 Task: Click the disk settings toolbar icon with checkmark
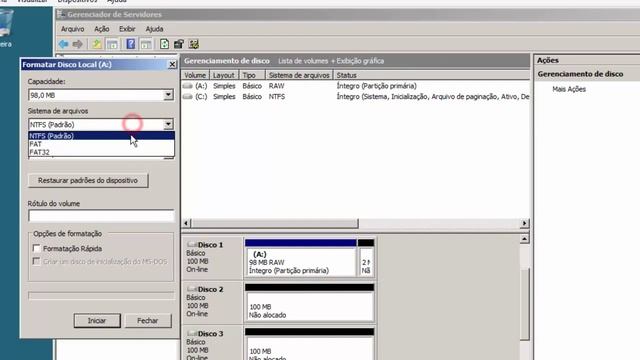pyautogui.click(x=194, y=44)
